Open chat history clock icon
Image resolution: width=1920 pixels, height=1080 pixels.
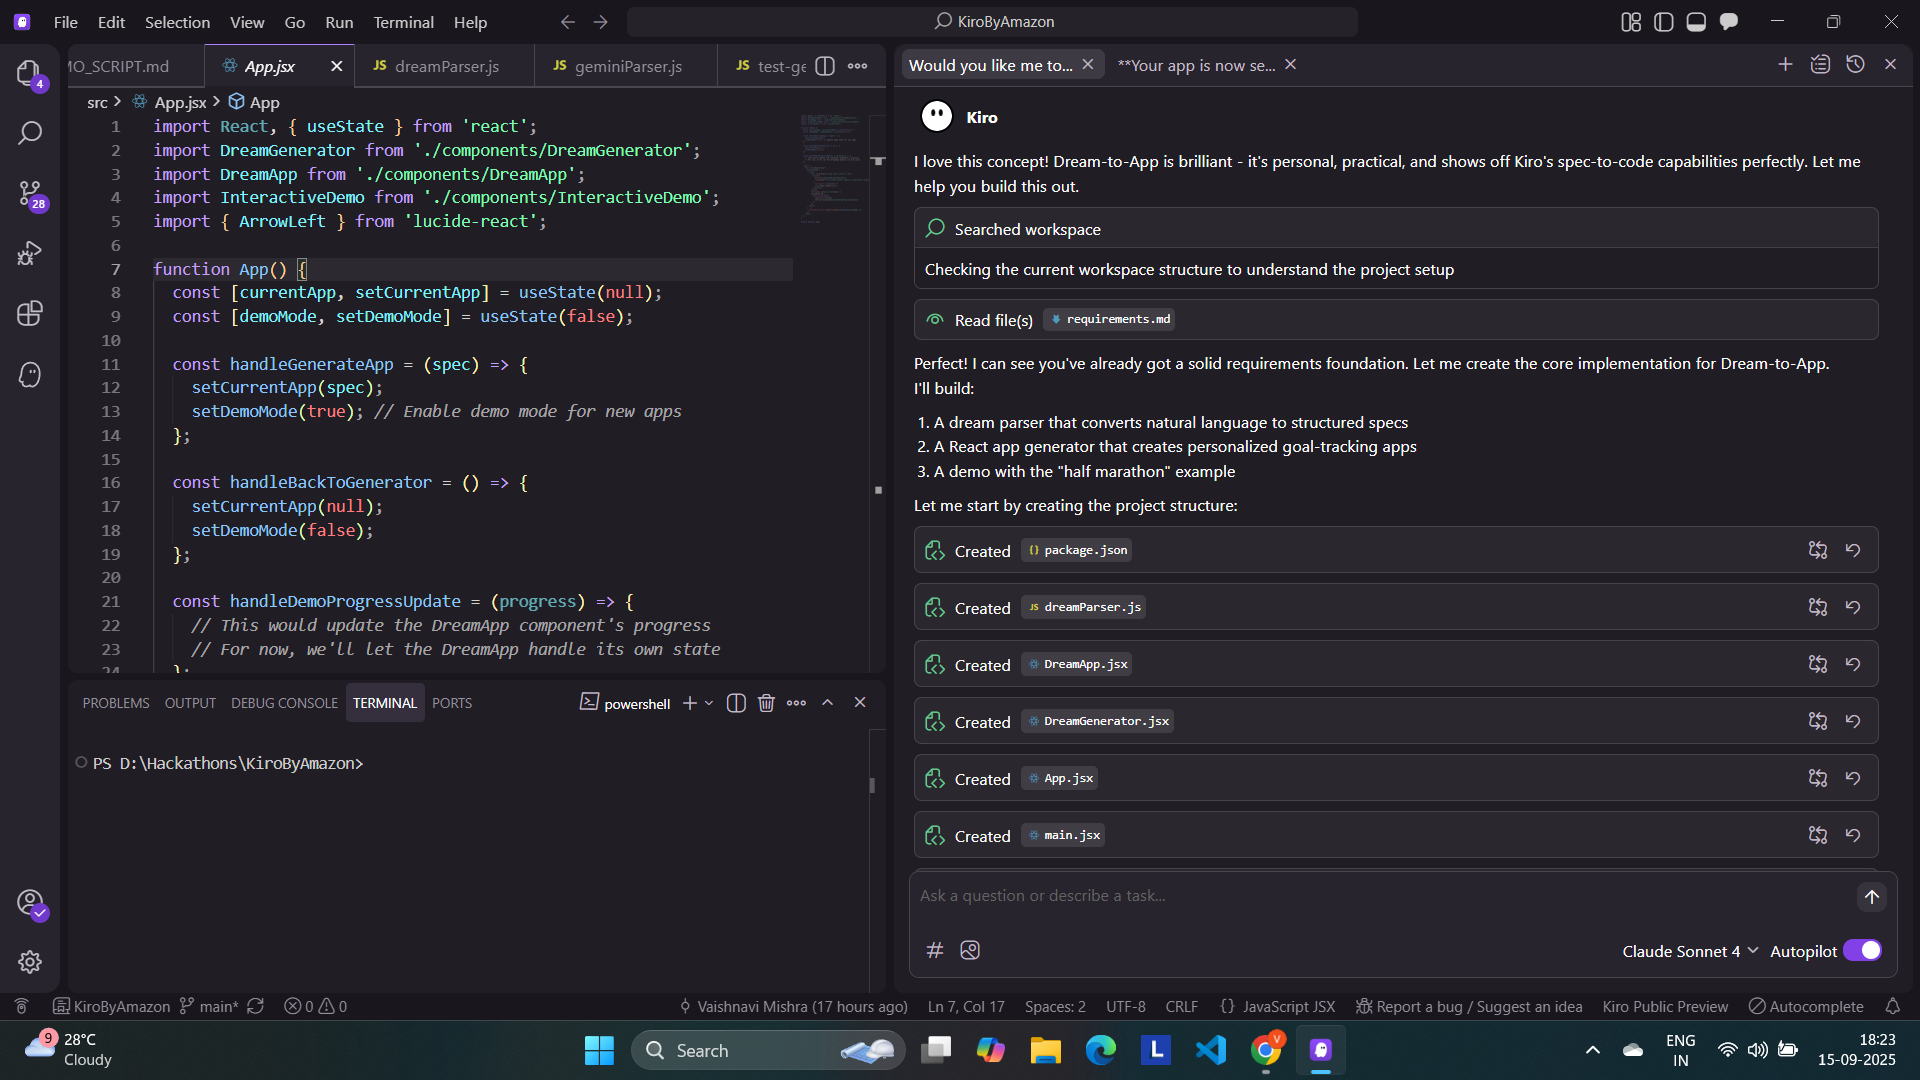(x=1855, y=64)
